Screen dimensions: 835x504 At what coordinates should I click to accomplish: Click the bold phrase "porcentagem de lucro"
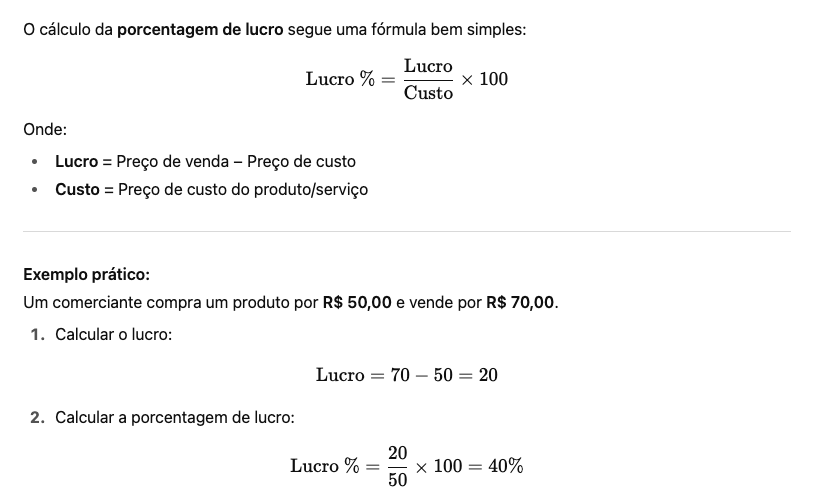coord(200,29)
